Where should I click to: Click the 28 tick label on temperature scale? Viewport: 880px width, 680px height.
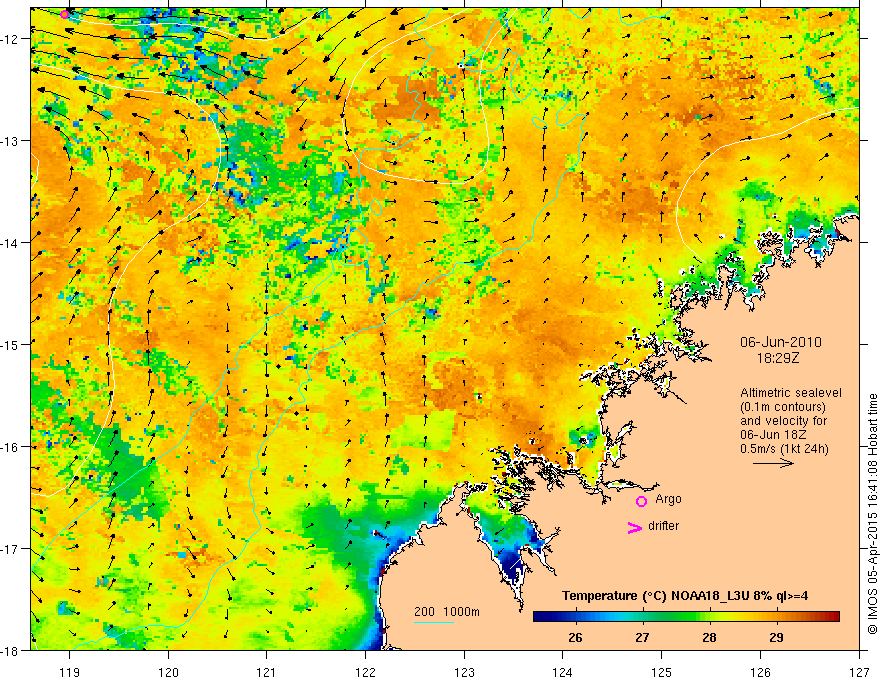[709, 638]
